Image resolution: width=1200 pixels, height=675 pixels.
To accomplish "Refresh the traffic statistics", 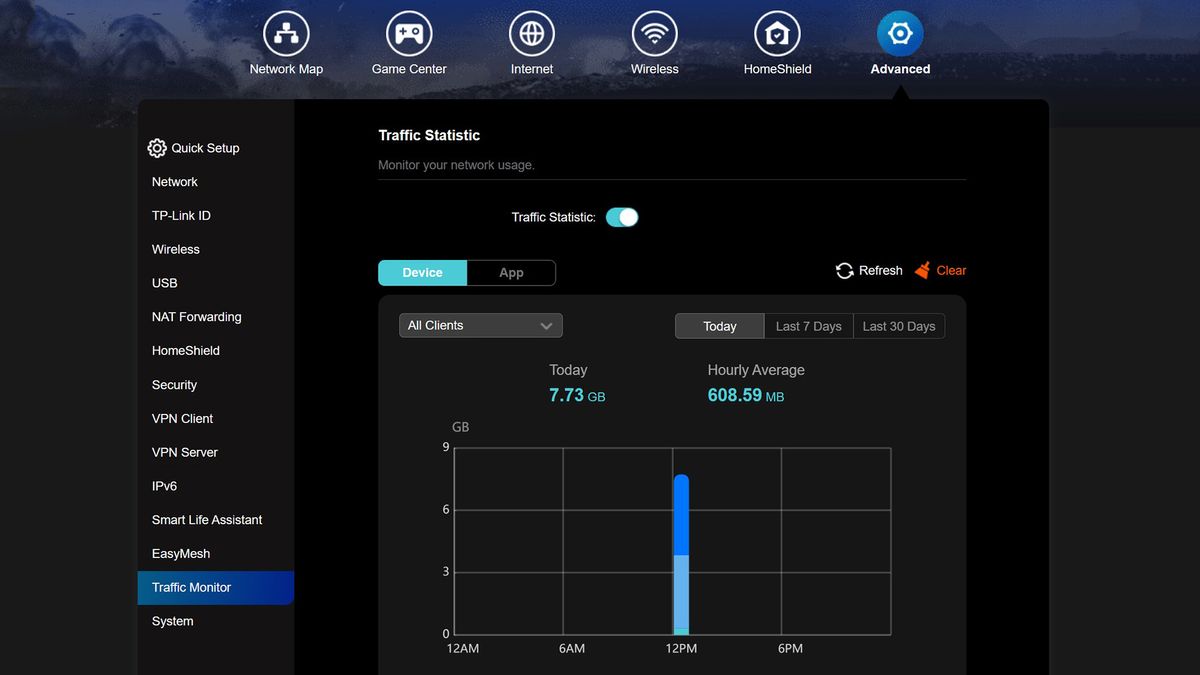I will (868, 270).
